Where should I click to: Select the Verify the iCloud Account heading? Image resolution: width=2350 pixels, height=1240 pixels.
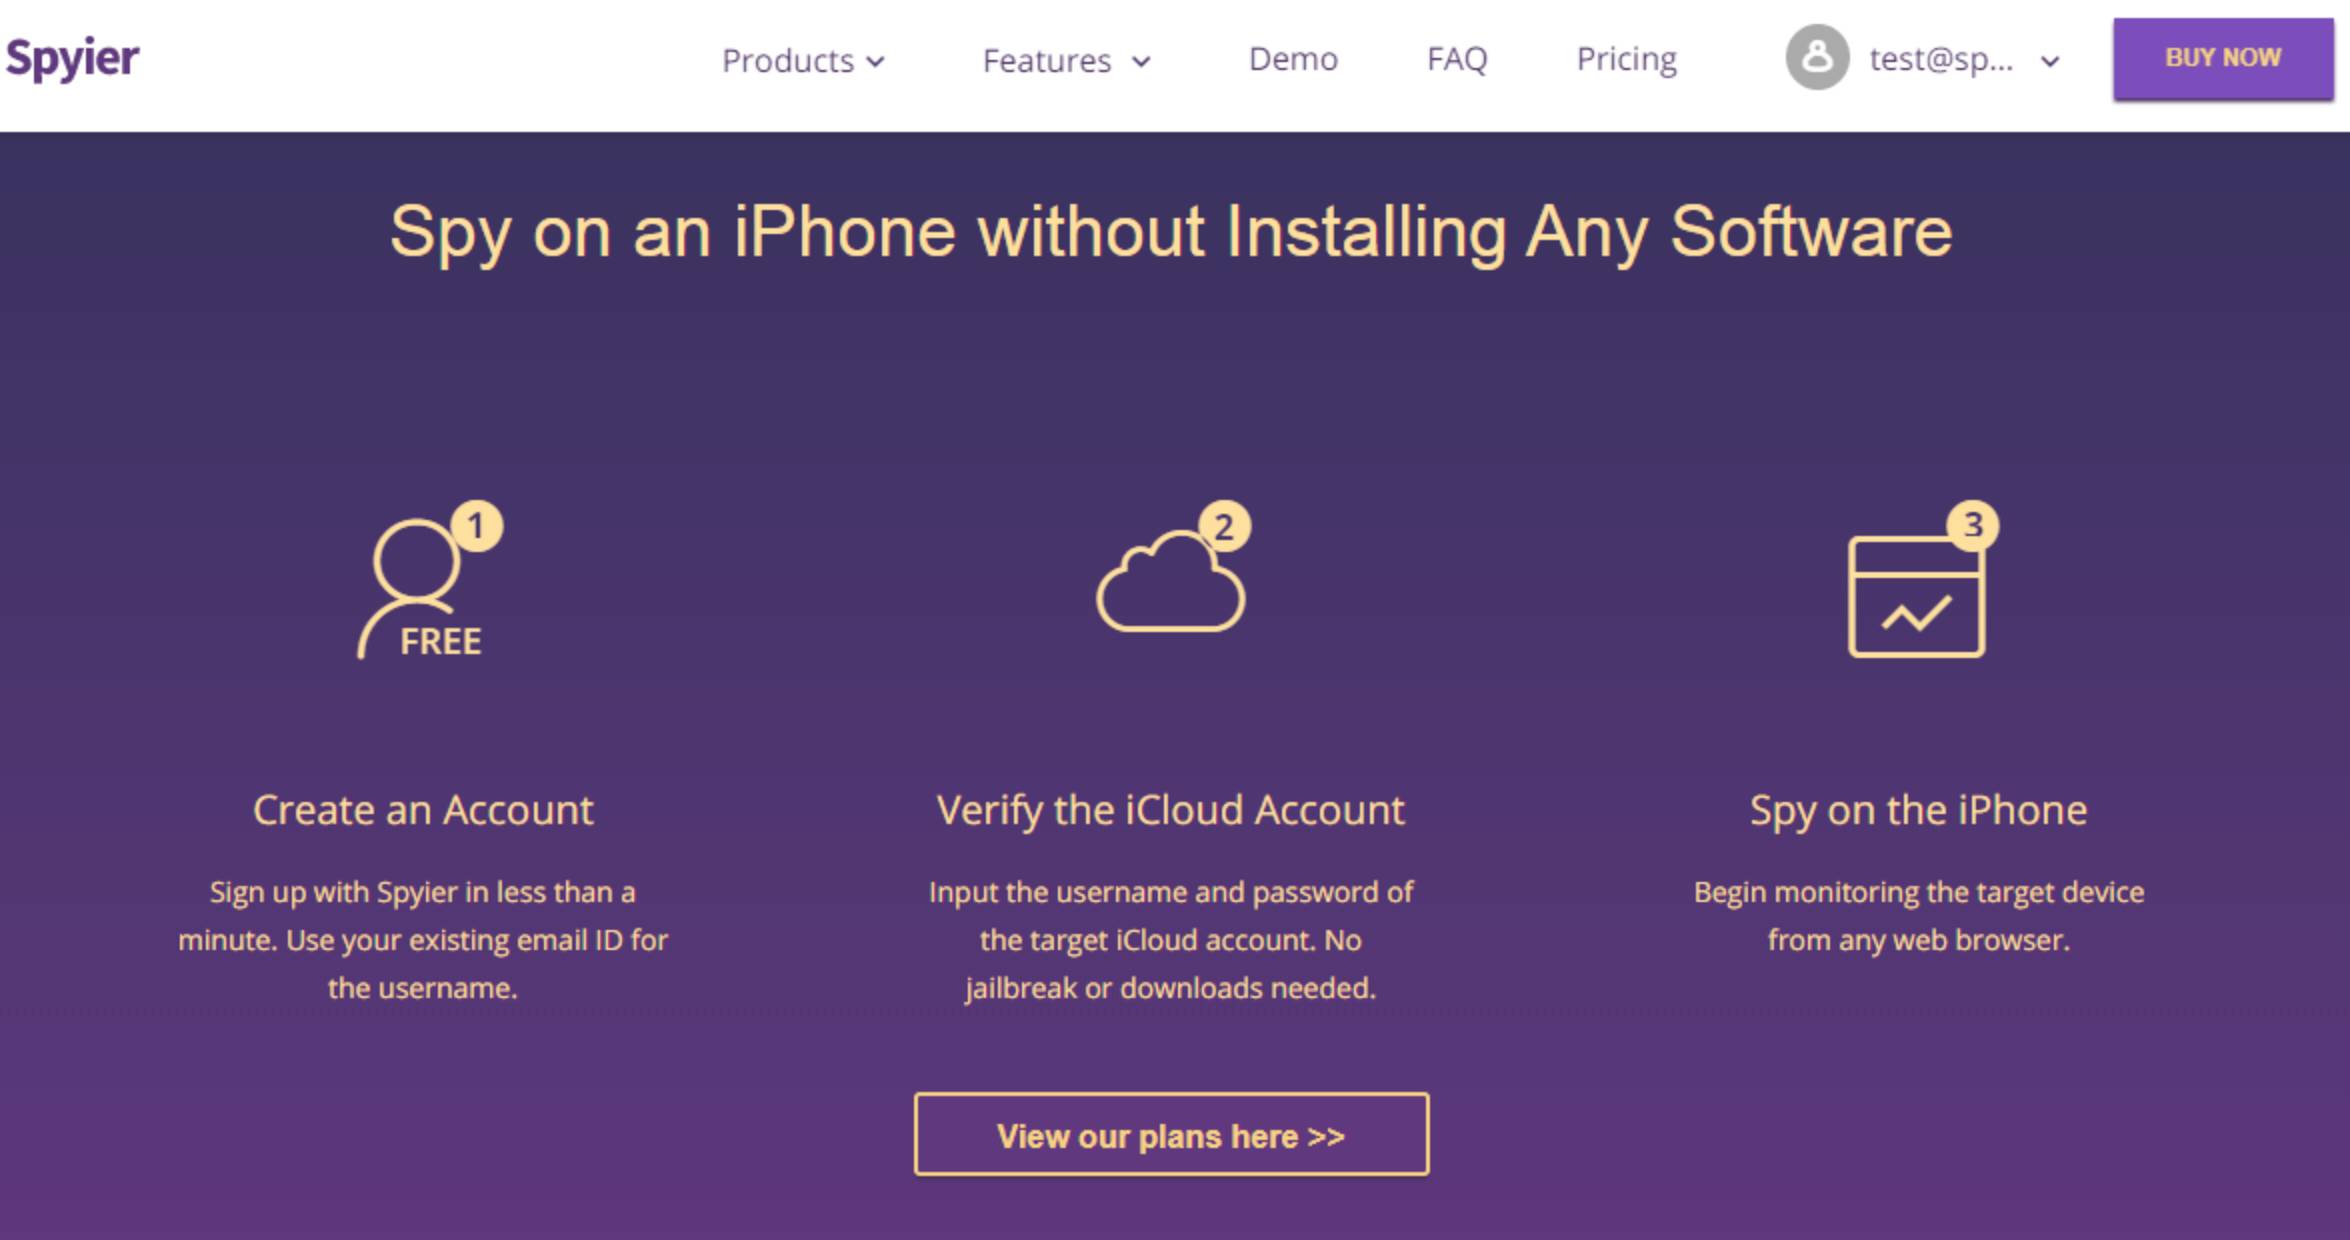point(1170,810)
